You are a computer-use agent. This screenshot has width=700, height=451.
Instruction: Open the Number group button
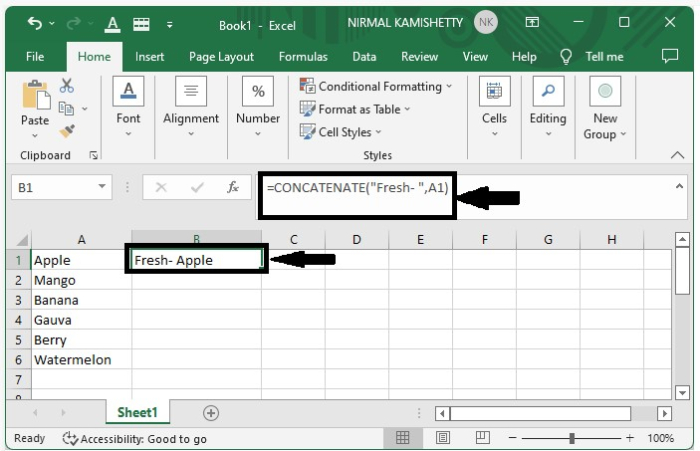(258, 107)
